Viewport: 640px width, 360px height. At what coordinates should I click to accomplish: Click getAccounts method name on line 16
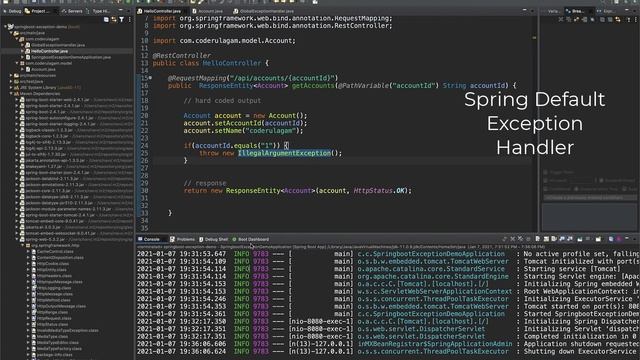click(313, 86)
